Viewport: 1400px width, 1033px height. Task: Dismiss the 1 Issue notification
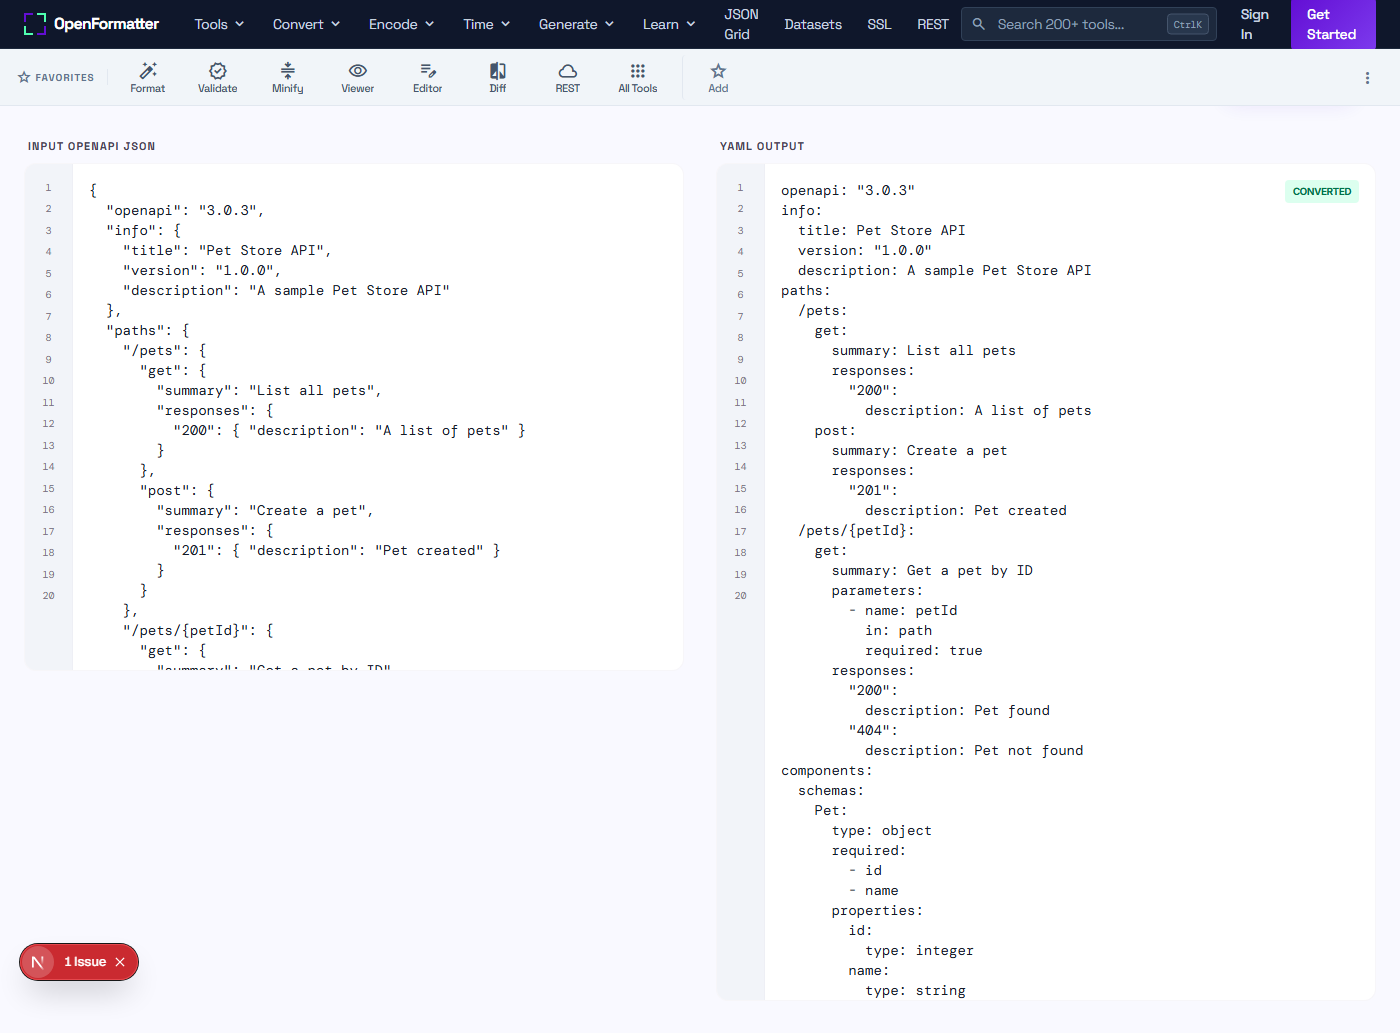tap(120, 962)
